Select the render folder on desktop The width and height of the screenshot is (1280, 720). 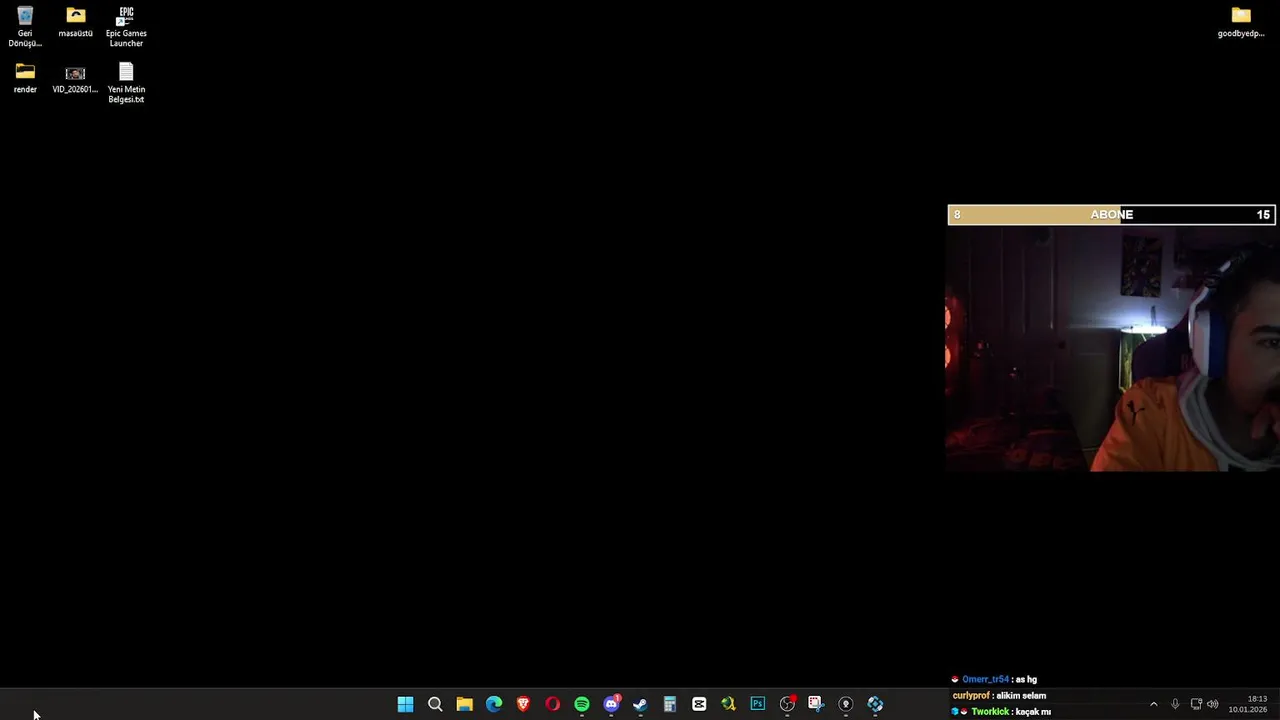pos(25,78)
